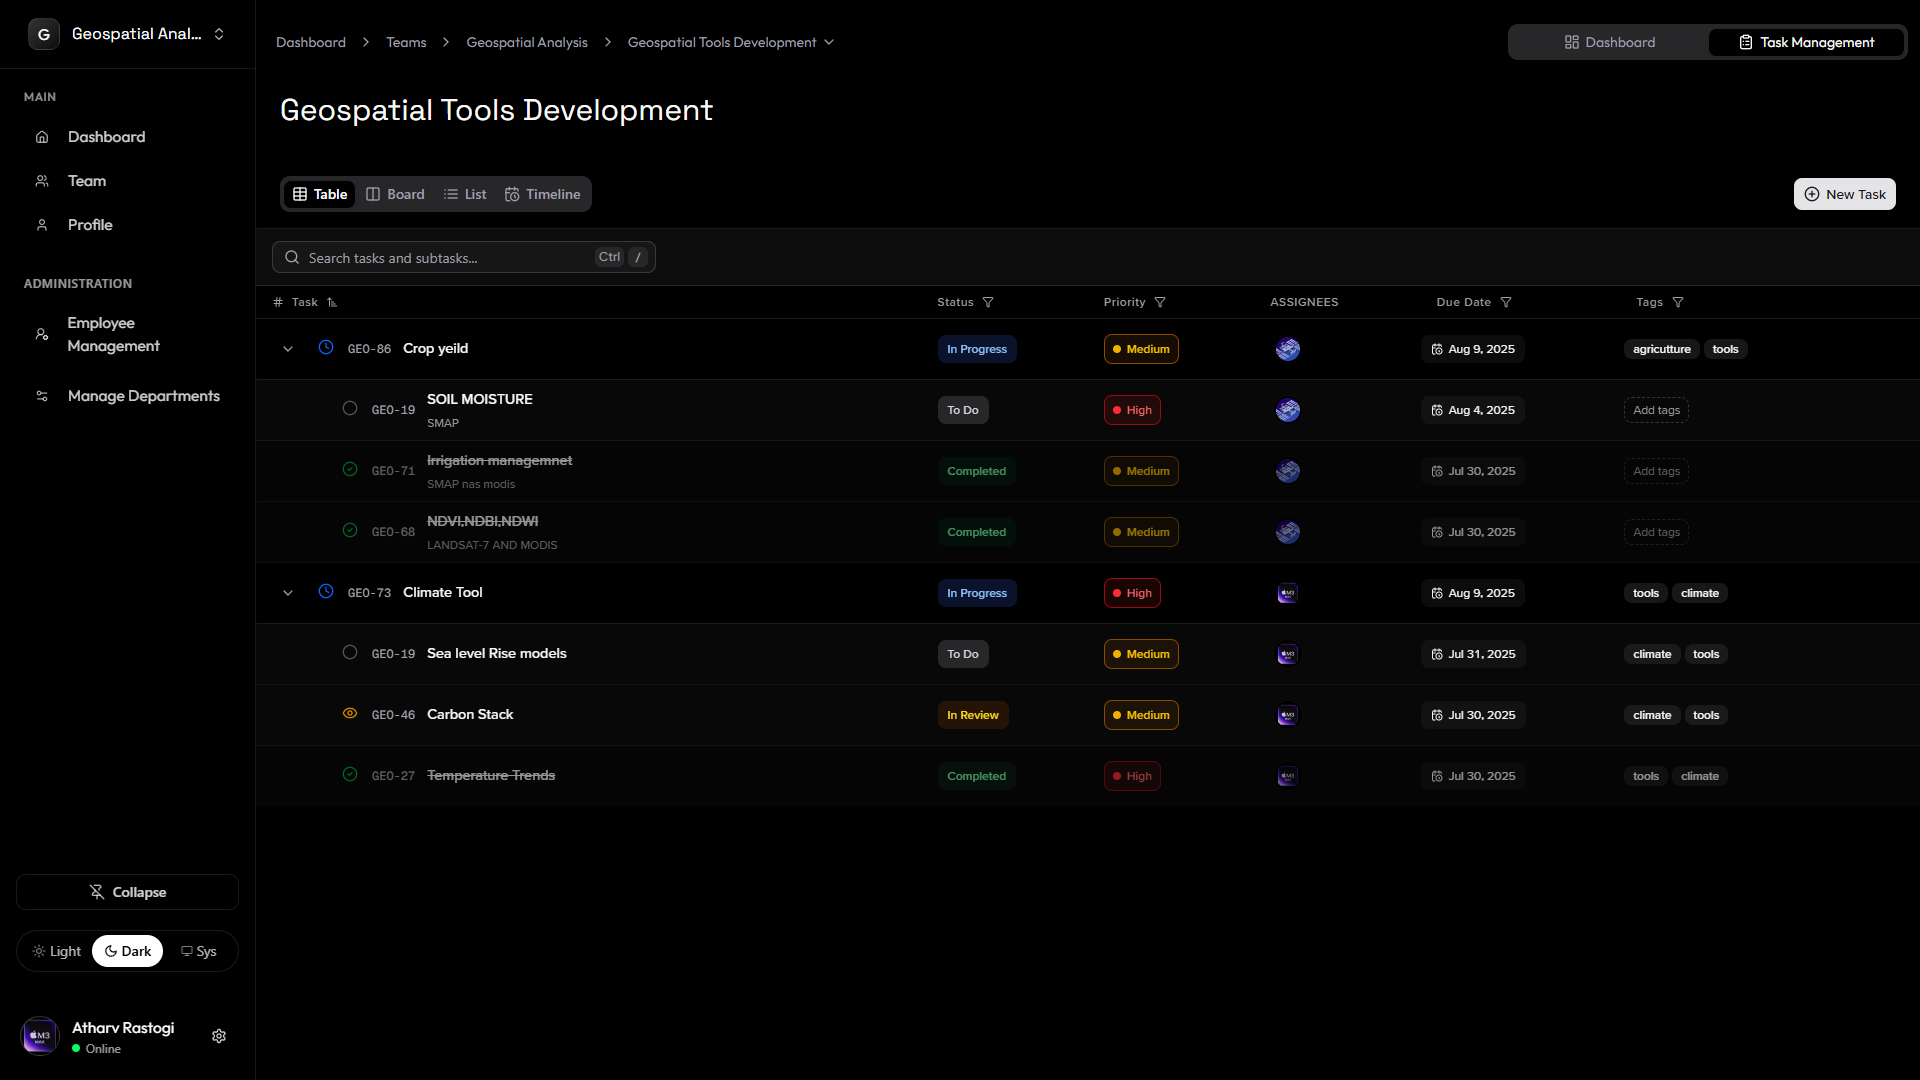Collapse the Crop yeild task group
The height and width of the screenshot is (1080, 1920).
287,348
